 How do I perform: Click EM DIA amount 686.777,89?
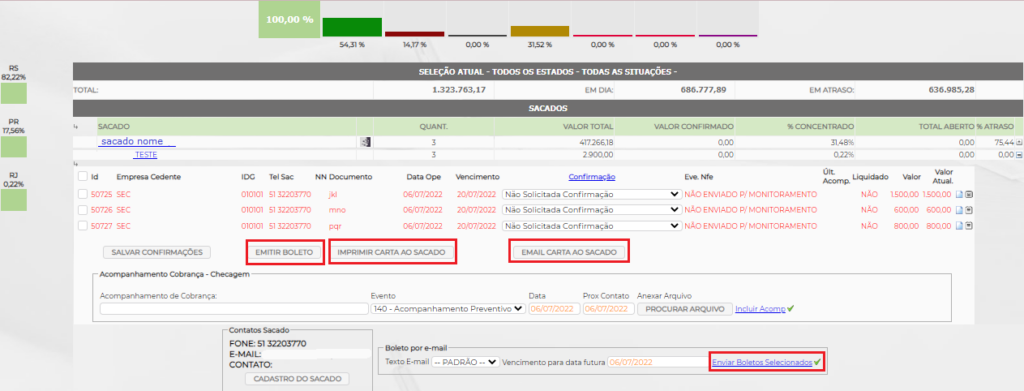[703, 90]
